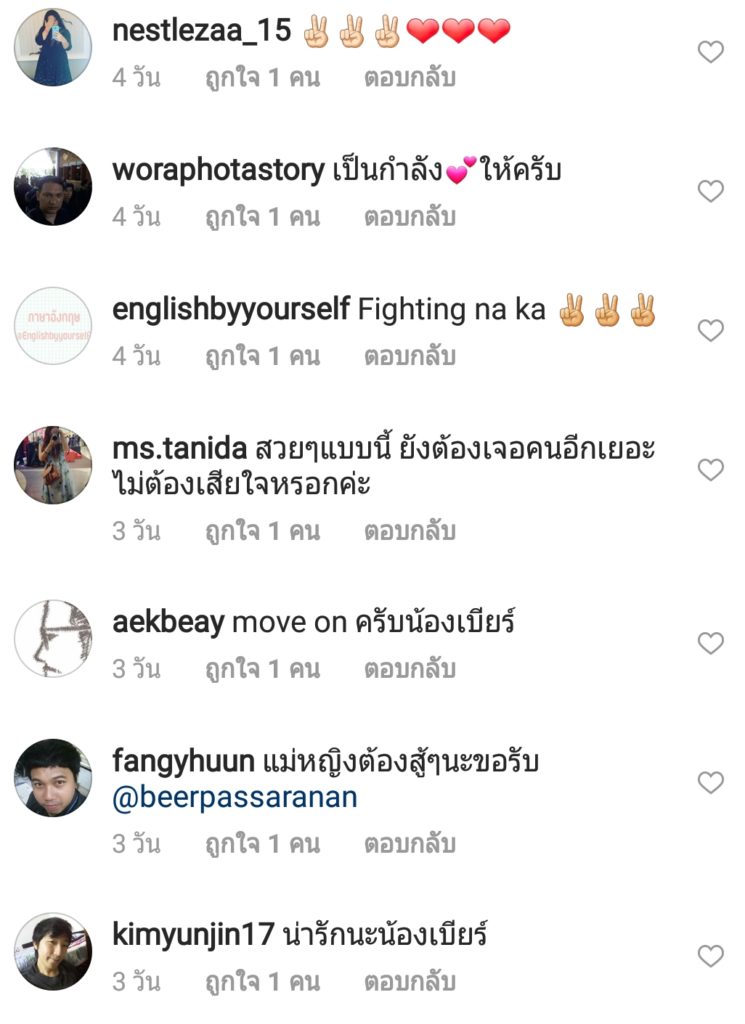Like aekbeay's move on comment

[710, 643]
